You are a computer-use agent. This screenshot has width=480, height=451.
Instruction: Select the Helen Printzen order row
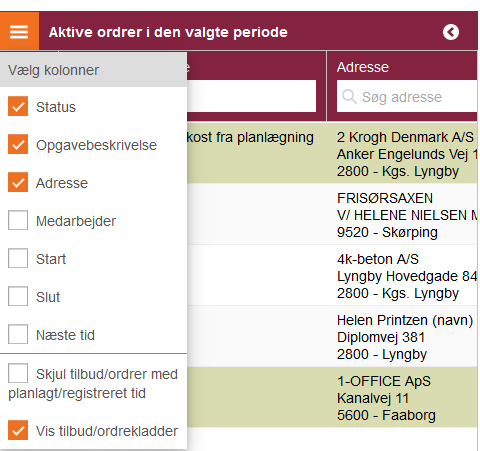(332, 336)
